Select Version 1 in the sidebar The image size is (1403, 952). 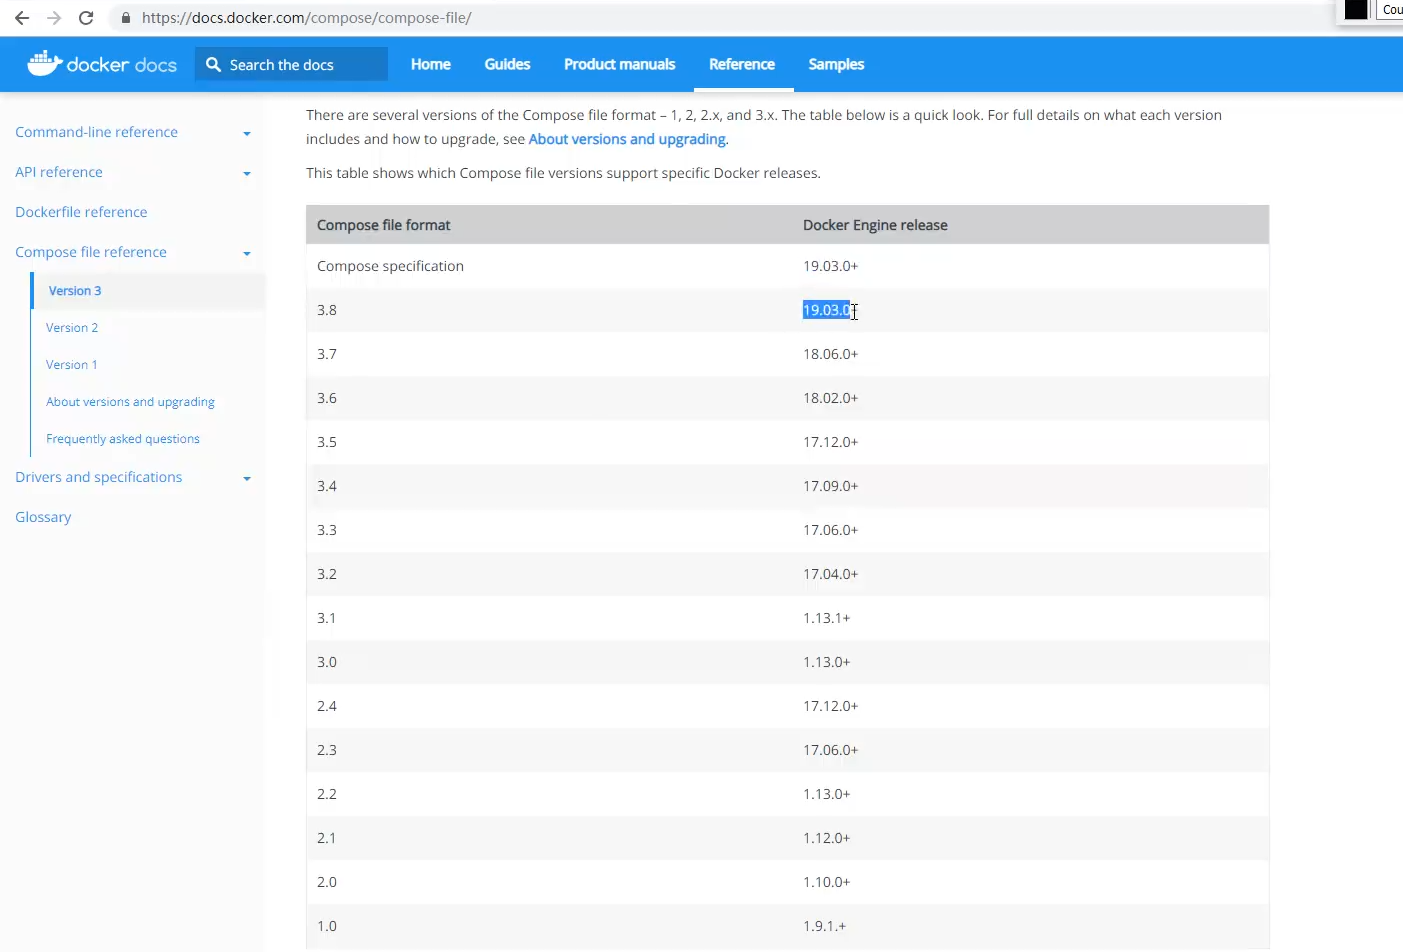pos(72,365)
